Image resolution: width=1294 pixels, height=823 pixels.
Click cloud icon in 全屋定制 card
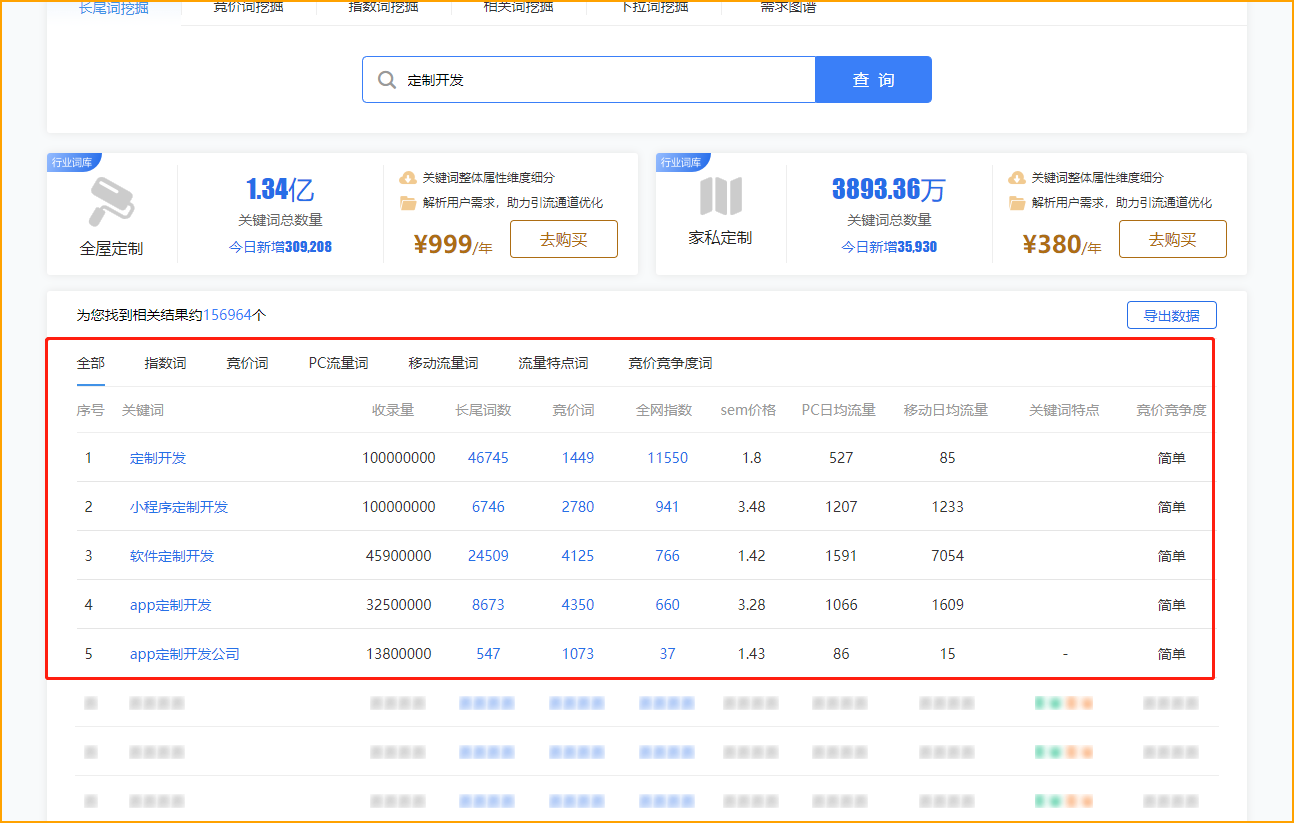click(x=408, y=178)
